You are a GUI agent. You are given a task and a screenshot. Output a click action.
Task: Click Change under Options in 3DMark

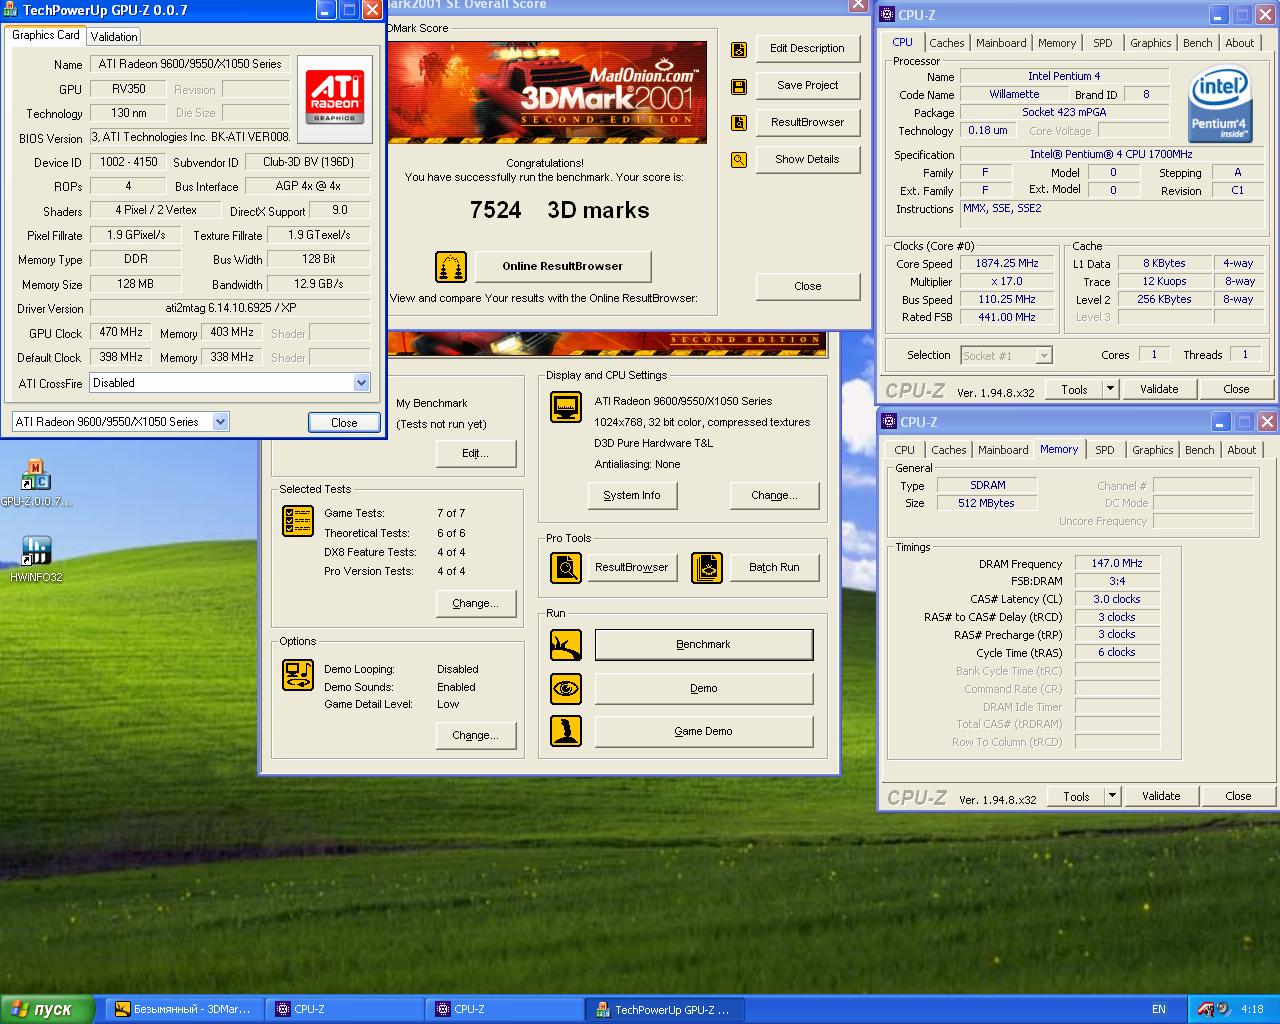pos(476,735)
